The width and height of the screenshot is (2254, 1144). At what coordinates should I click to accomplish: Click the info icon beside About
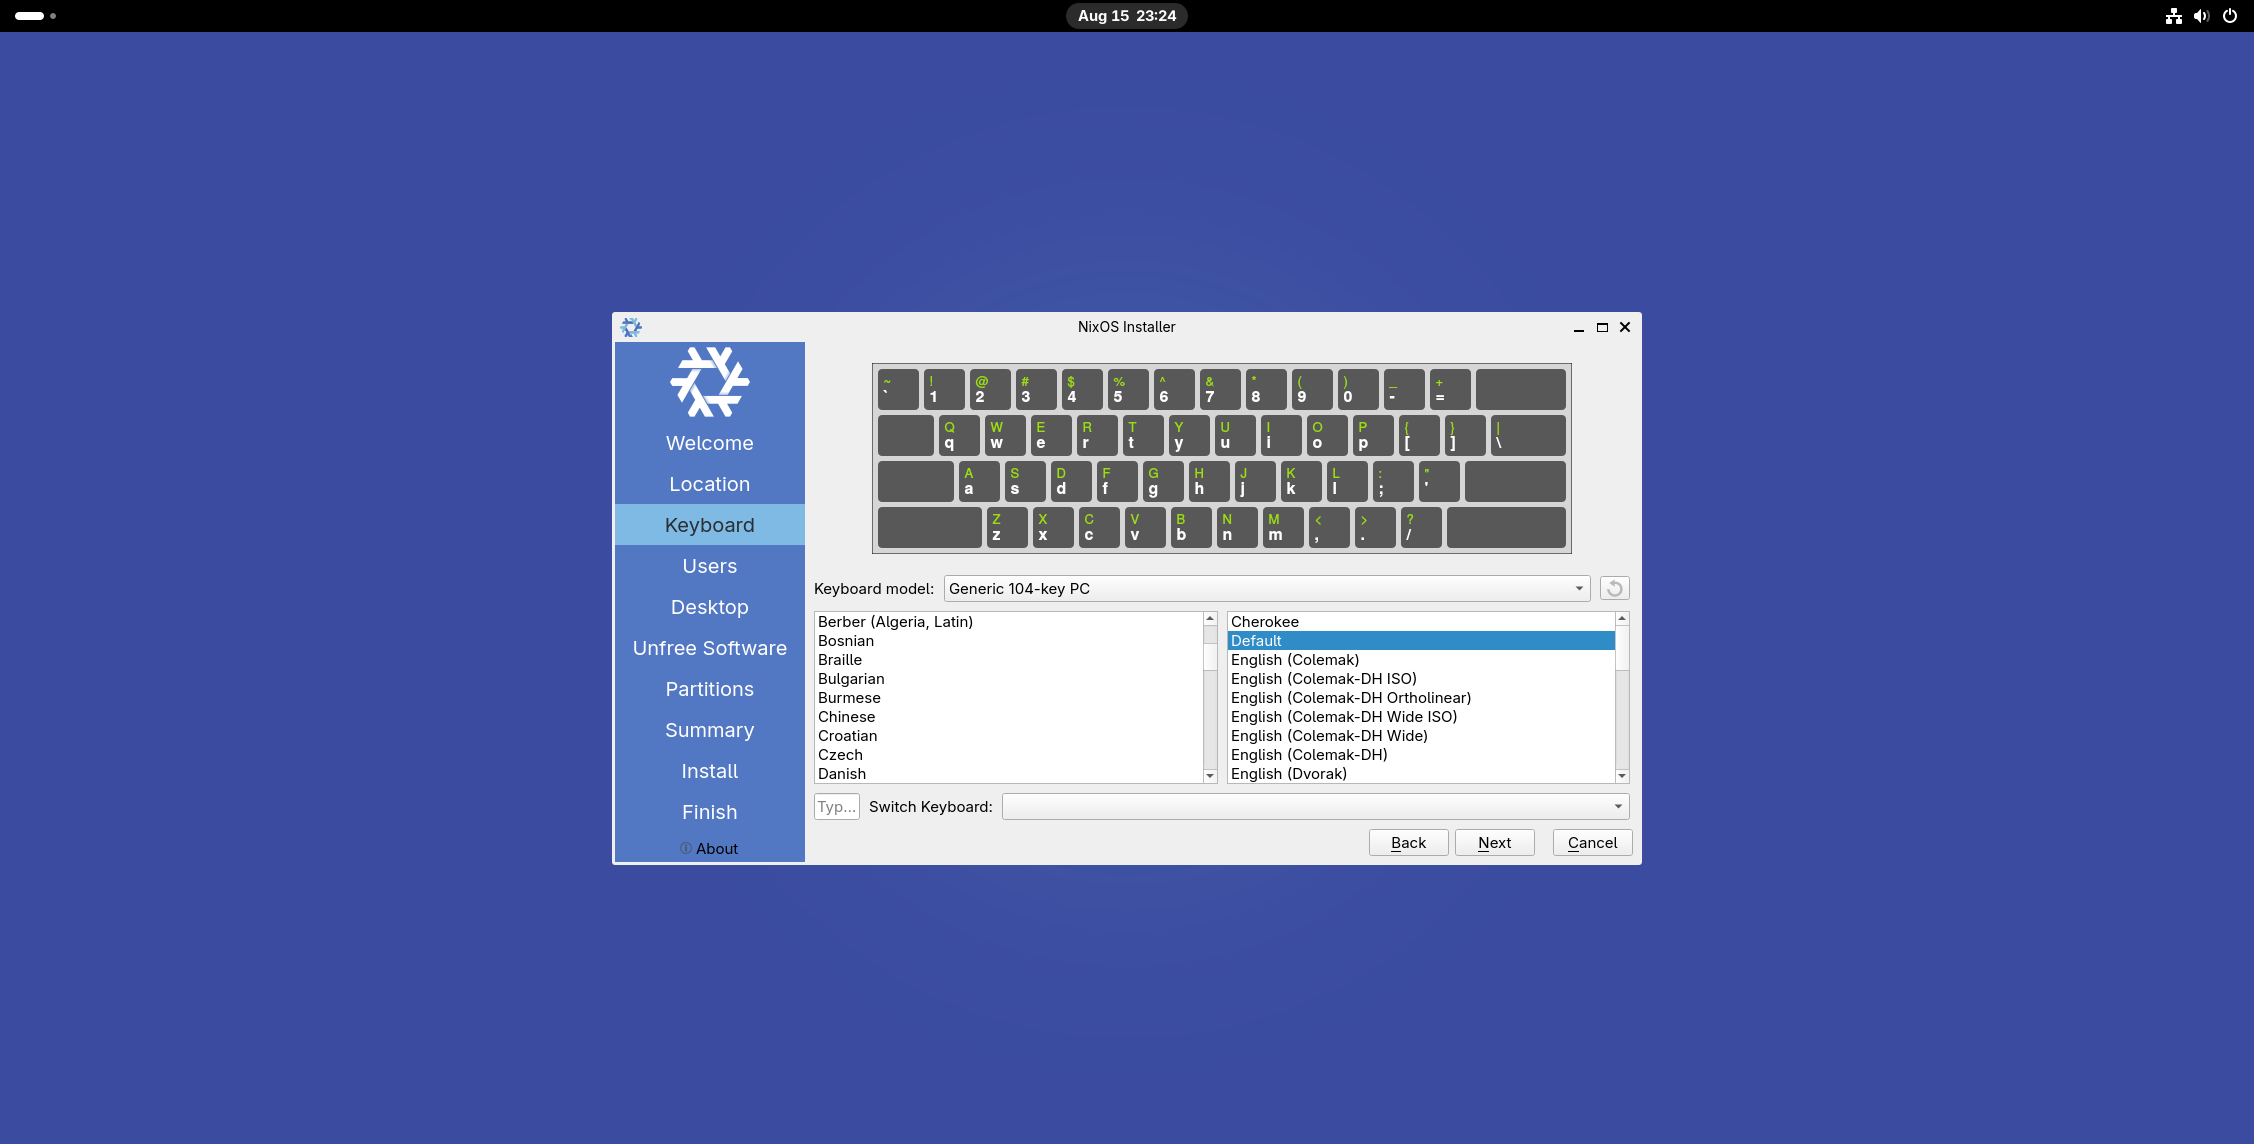[x=686, y=848]
